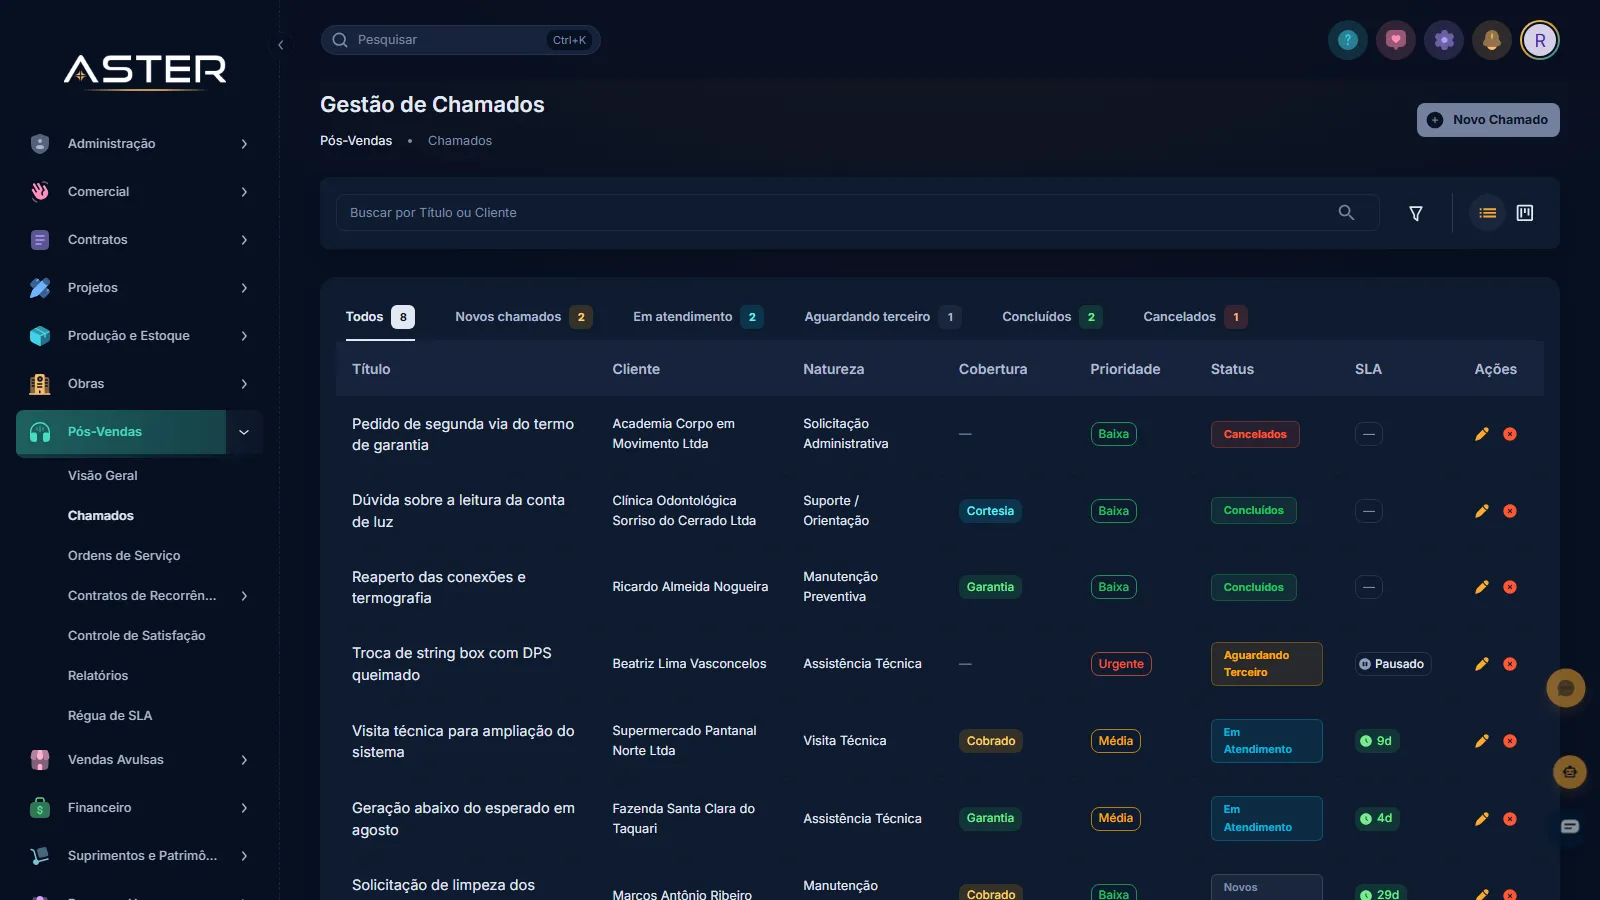Image resolution: width=1600 pixels, height=900 pixels.
Task: Open the Ordens de Serviço menu item
Action: (x=124, y=556)
